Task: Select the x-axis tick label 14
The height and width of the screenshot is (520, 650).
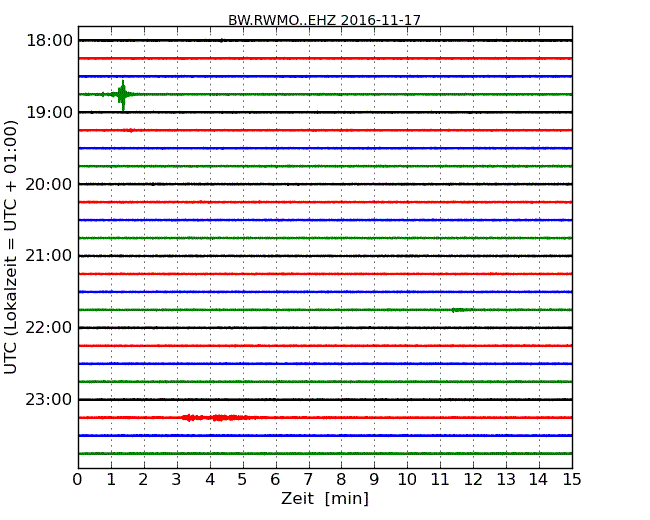Action: pyautogui.click(x=538, y=480)
